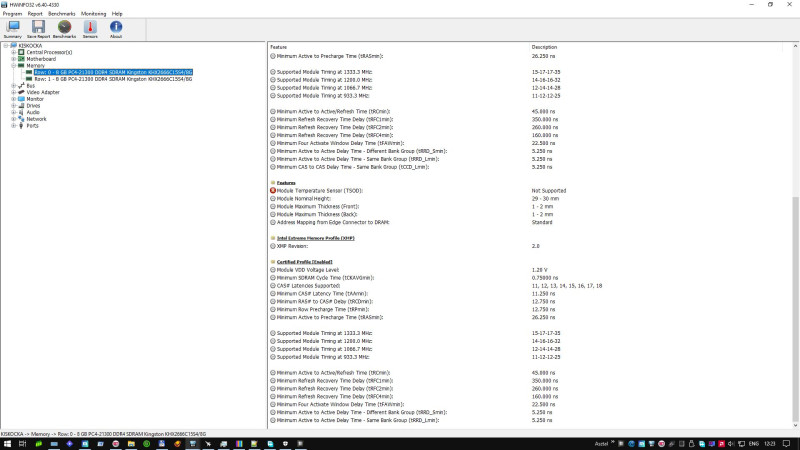
Task: Click the Bus icon in tree
Action: coord(21,86)
